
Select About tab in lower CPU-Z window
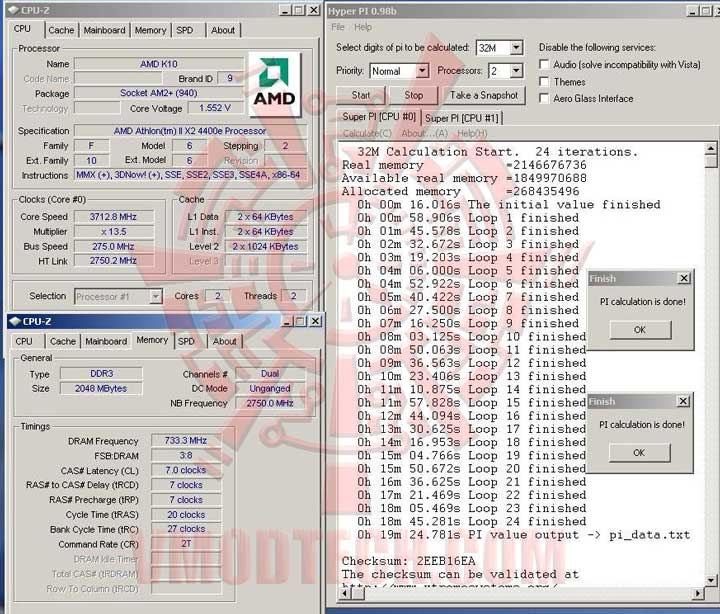point(224,341)
